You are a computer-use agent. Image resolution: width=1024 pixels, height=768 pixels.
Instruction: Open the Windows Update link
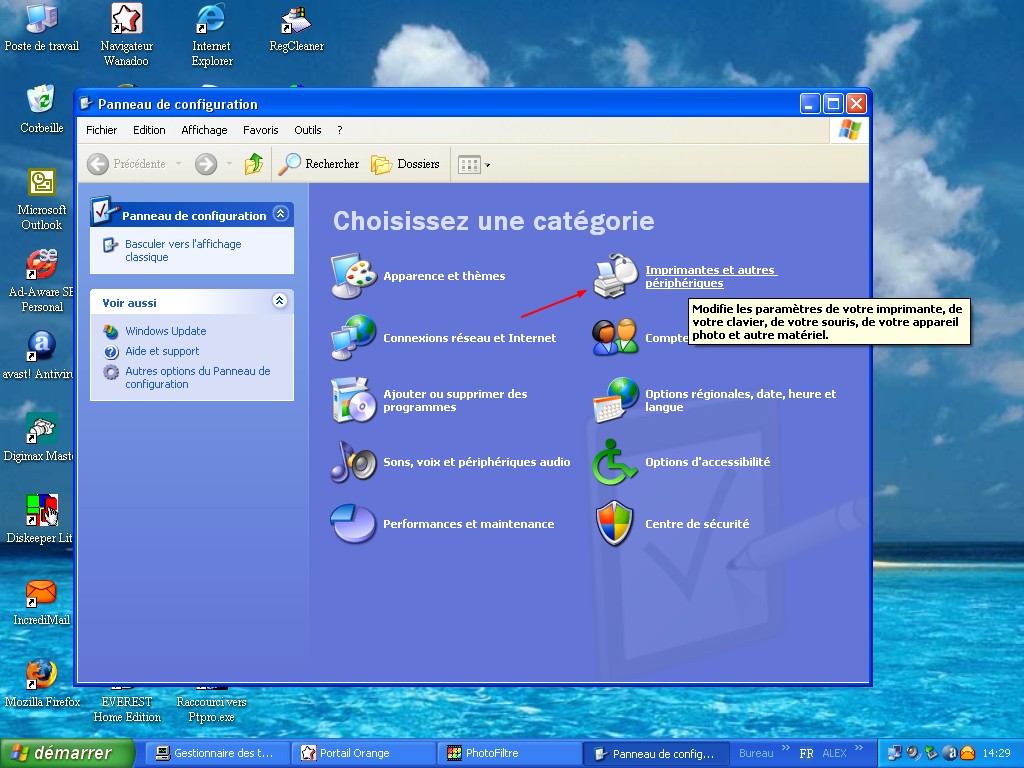[x=165, y=331]
